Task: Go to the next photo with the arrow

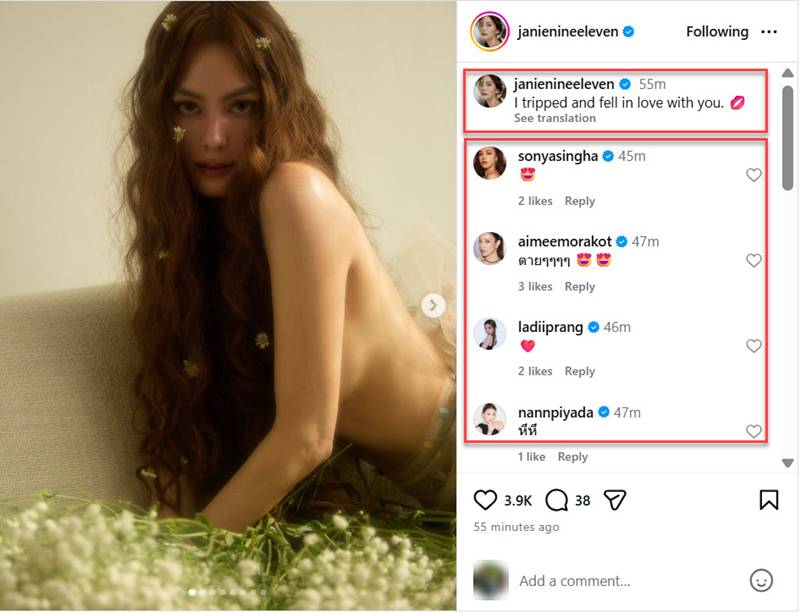Action: click(433, 306)
